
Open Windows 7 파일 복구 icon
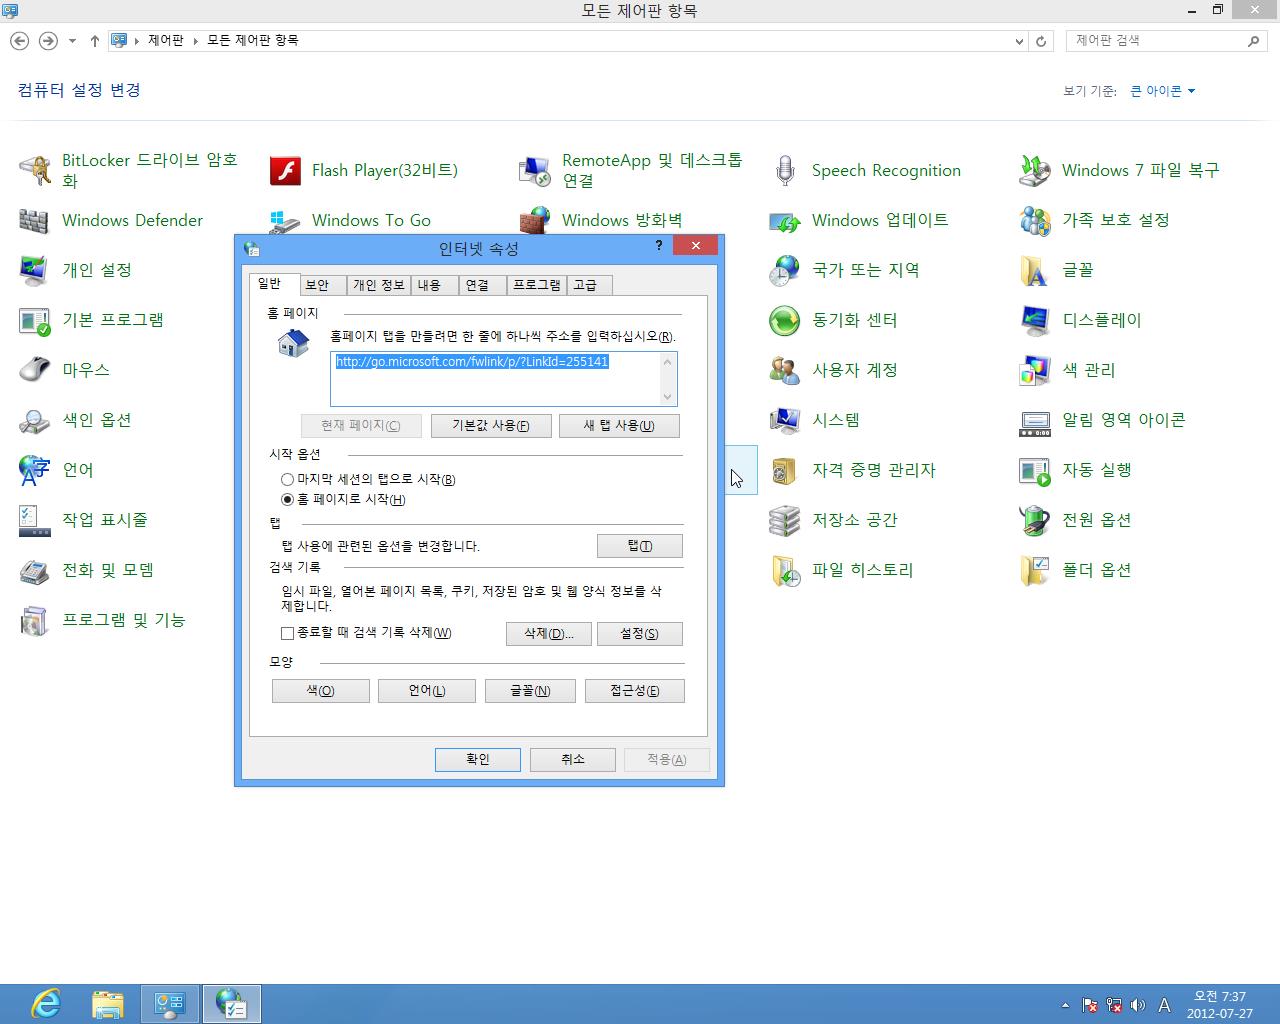[1035, 170]
